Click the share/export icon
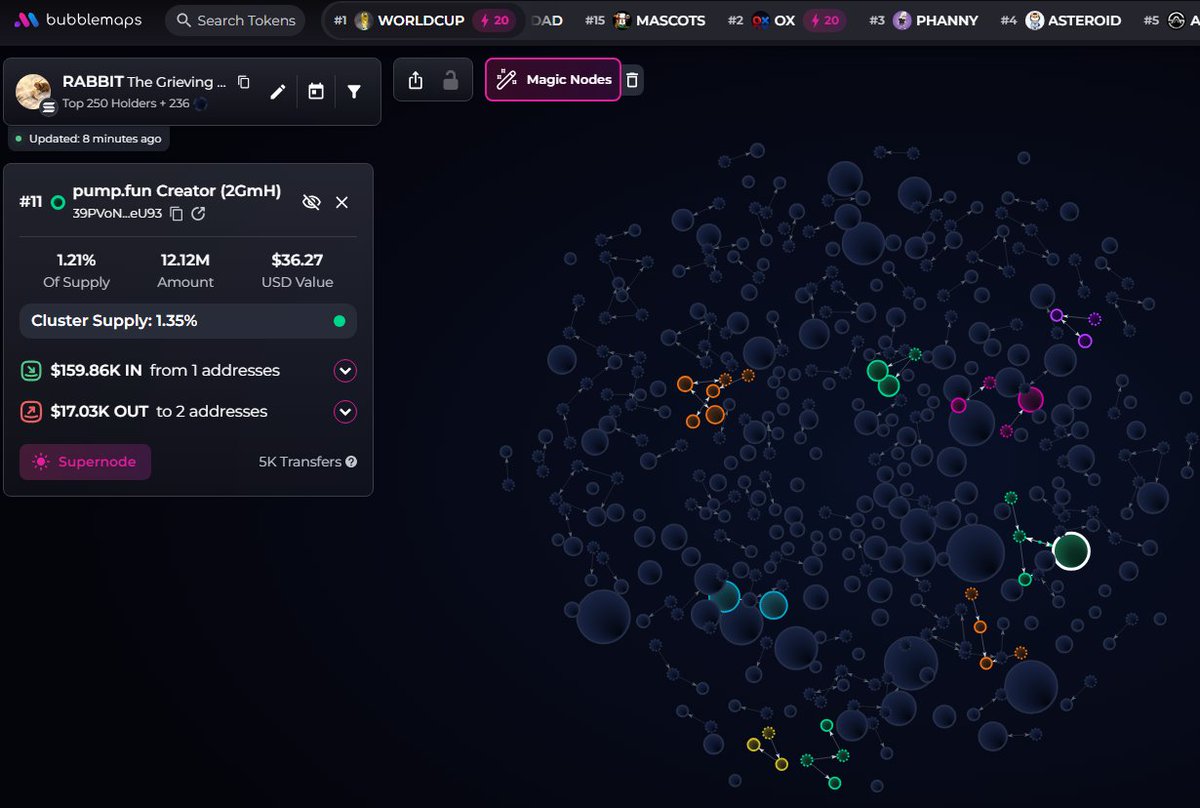 (x=417, y=80)
